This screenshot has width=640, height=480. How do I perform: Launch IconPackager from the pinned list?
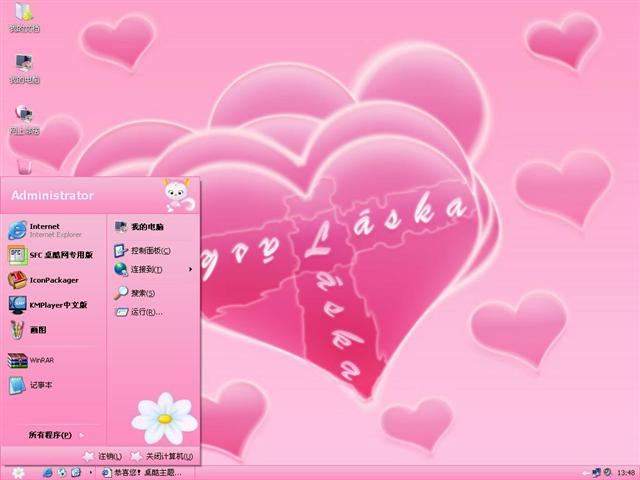tap(52, 280)
